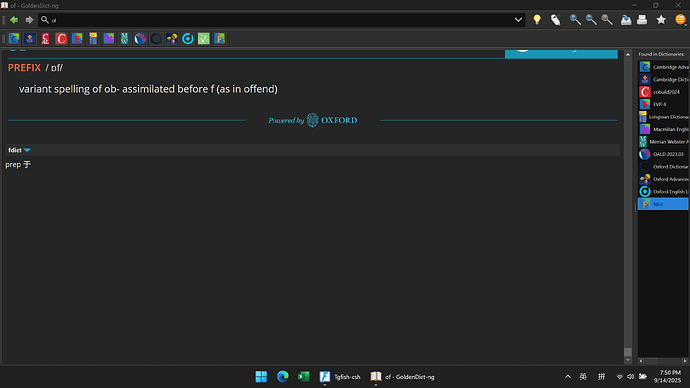Image resolution: width=690 pixels, height=388 pixels.
Task: Click the 拼 input mode indicator
Action: (602, 377)
